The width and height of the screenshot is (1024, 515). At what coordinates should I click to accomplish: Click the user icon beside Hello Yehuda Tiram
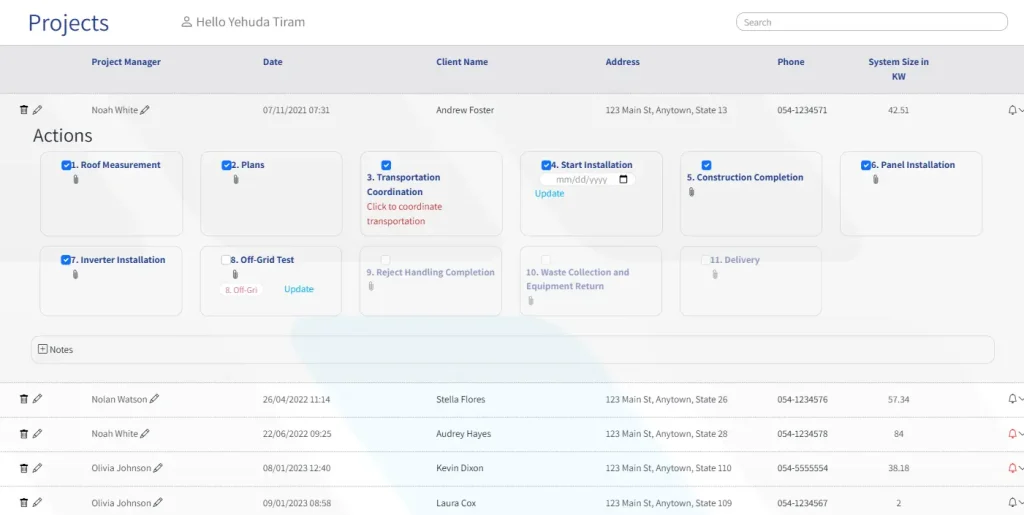pos(187,22)
